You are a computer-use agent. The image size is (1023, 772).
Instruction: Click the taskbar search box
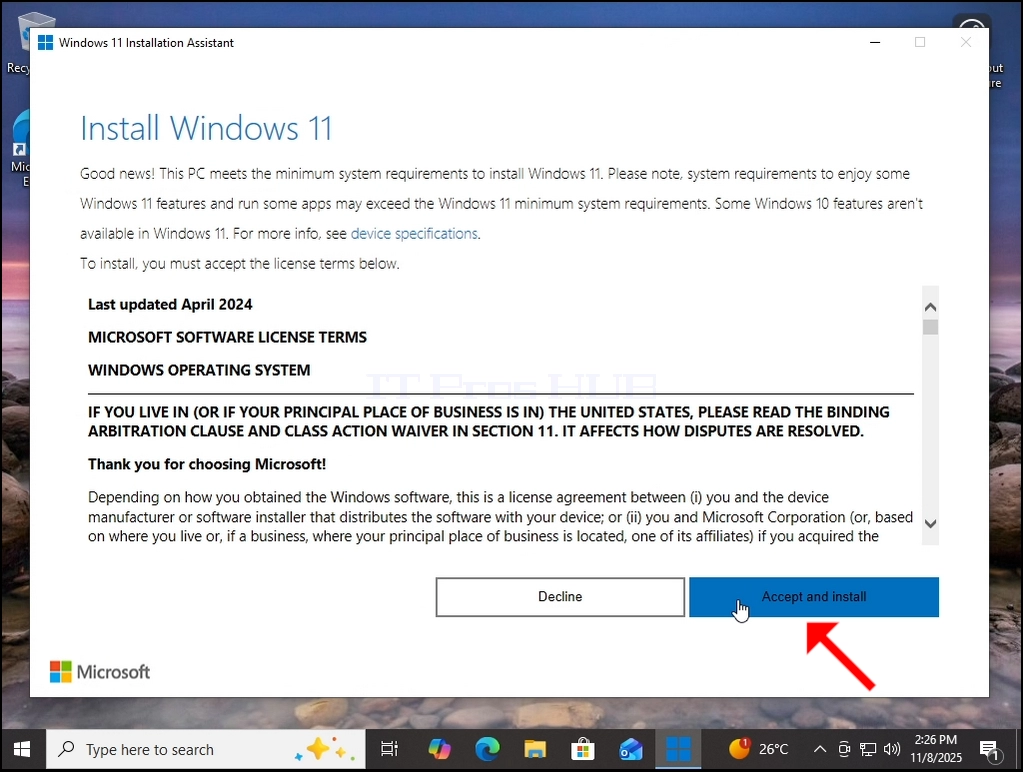206,750
